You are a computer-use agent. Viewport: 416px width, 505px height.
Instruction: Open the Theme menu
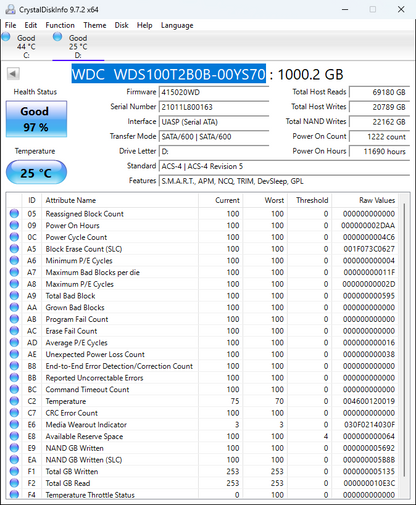[x=95, y=25]
